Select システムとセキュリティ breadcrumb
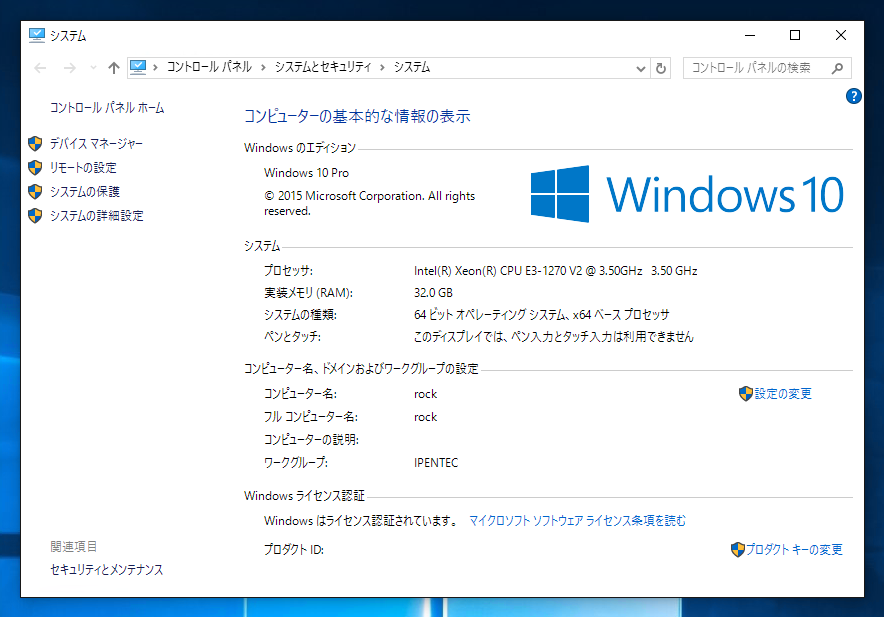Screen dimensions: 884x617 pyautogui.click(x=323, y=67)
